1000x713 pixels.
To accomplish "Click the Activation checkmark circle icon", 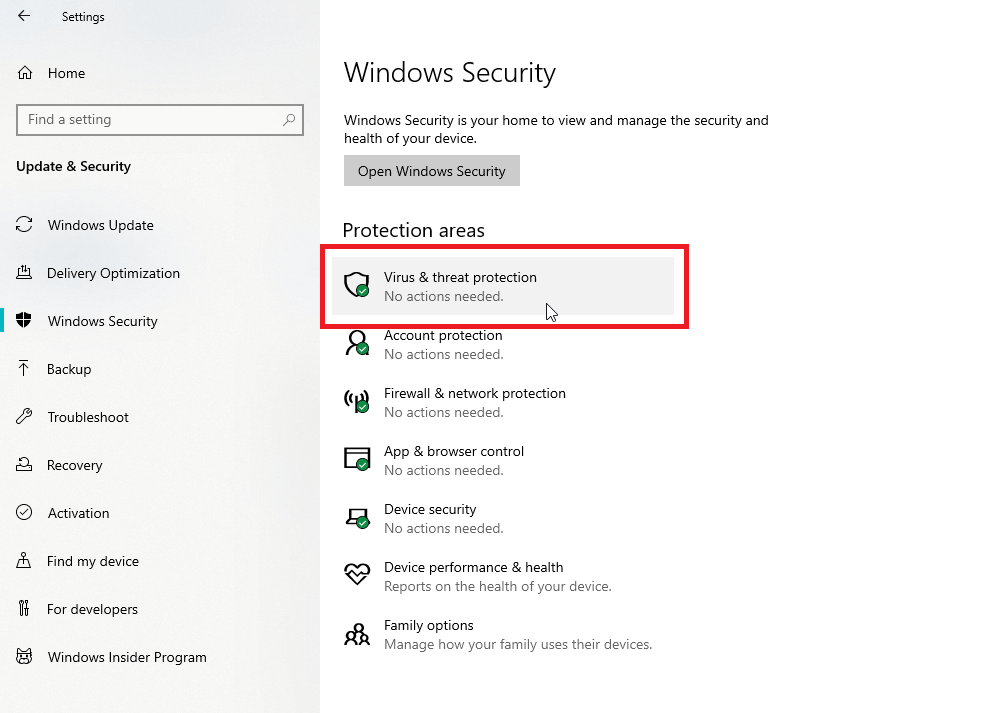I will point(24,512).
